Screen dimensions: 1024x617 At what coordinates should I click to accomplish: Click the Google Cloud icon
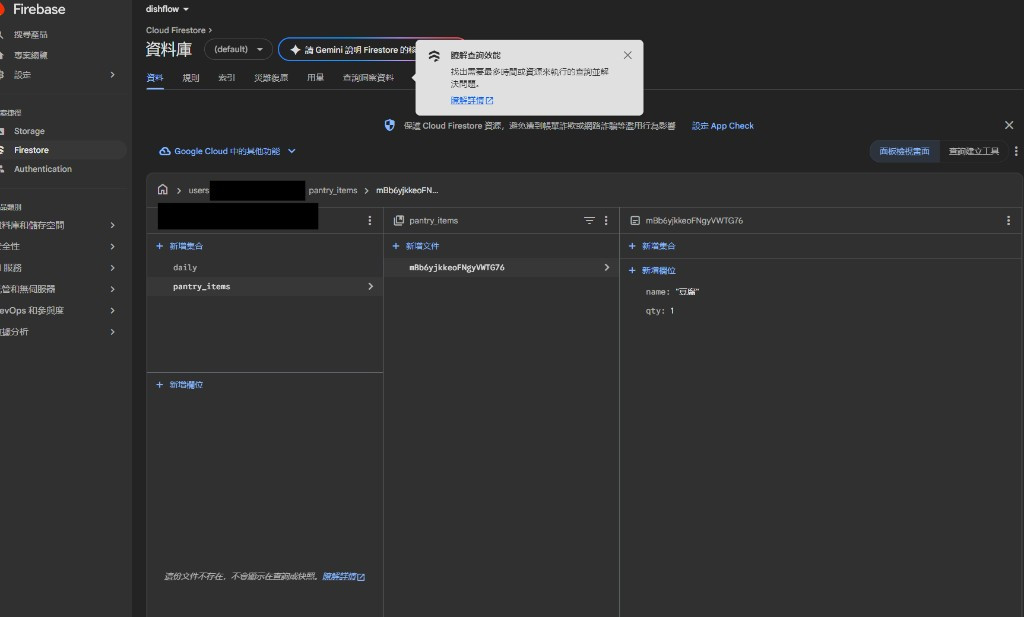[165, 151]
